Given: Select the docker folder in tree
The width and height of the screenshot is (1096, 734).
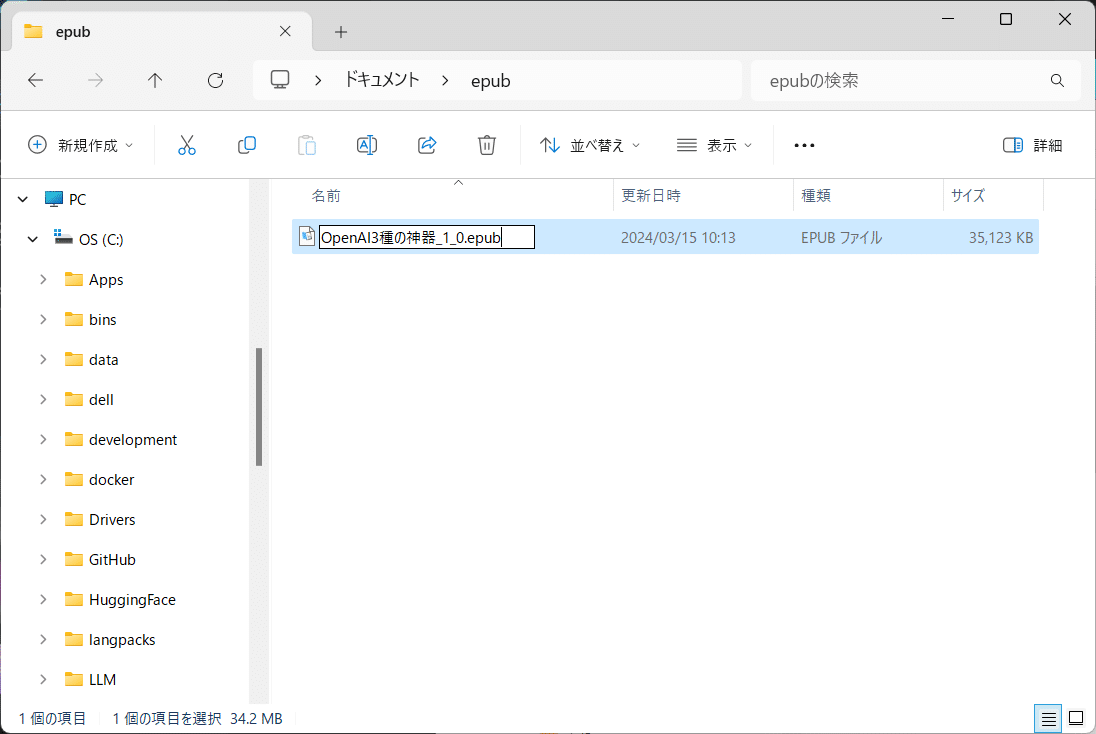Looking at the screenshot, I should [x=99, y=479].
